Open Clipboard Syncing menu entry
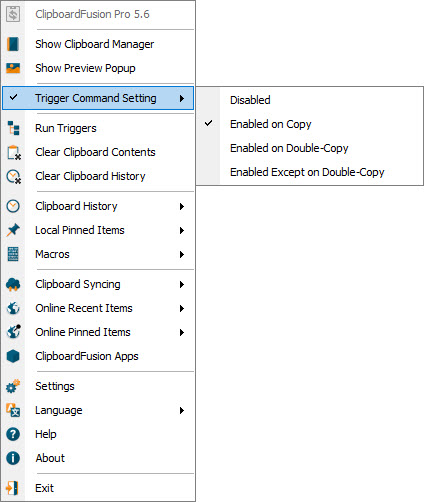The height and width of the screenshot is (502, 424). tap(98, 284)
